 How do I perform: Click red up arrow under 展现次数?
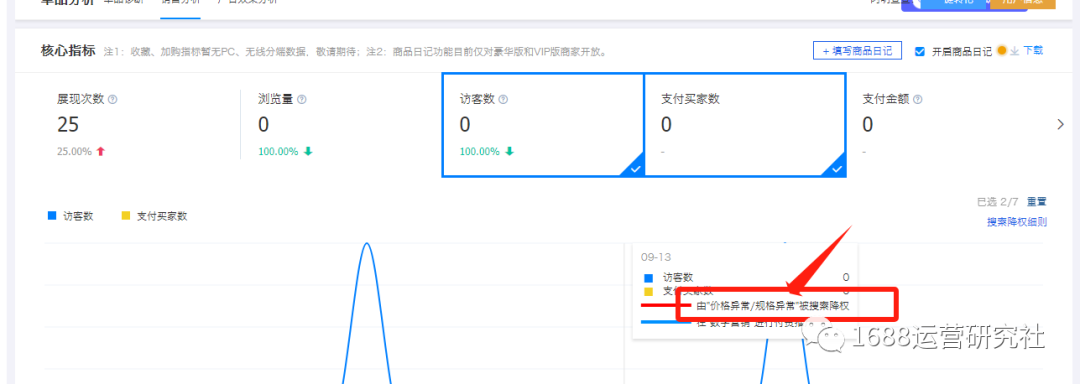point(101,151)
